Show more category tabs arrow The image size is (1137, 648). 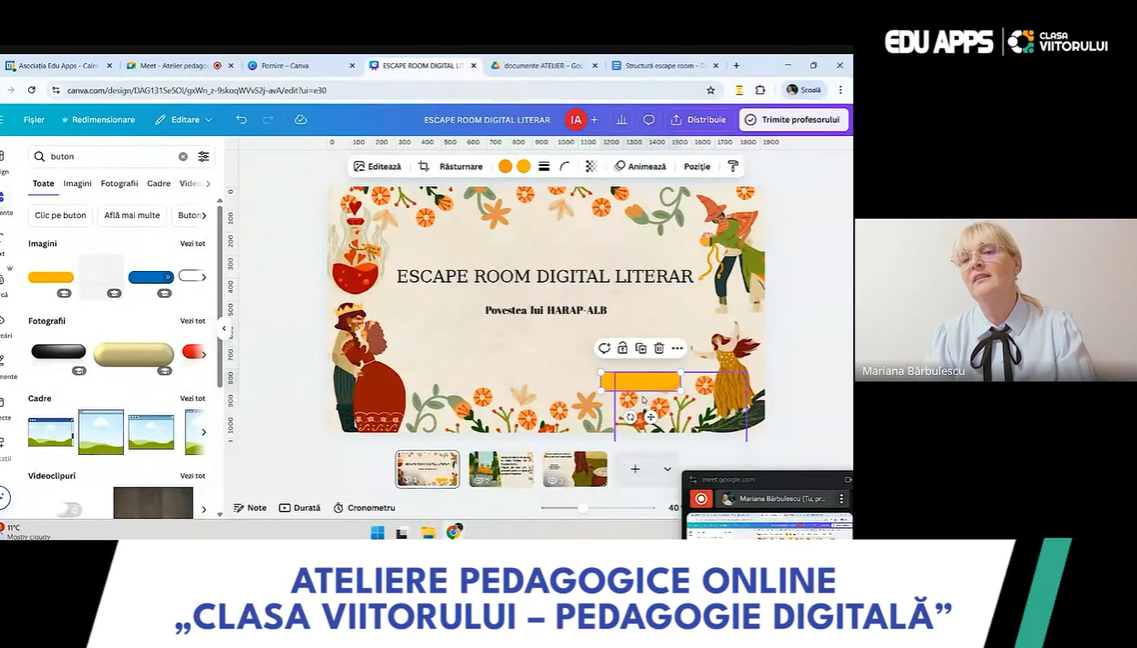point(208,183)
